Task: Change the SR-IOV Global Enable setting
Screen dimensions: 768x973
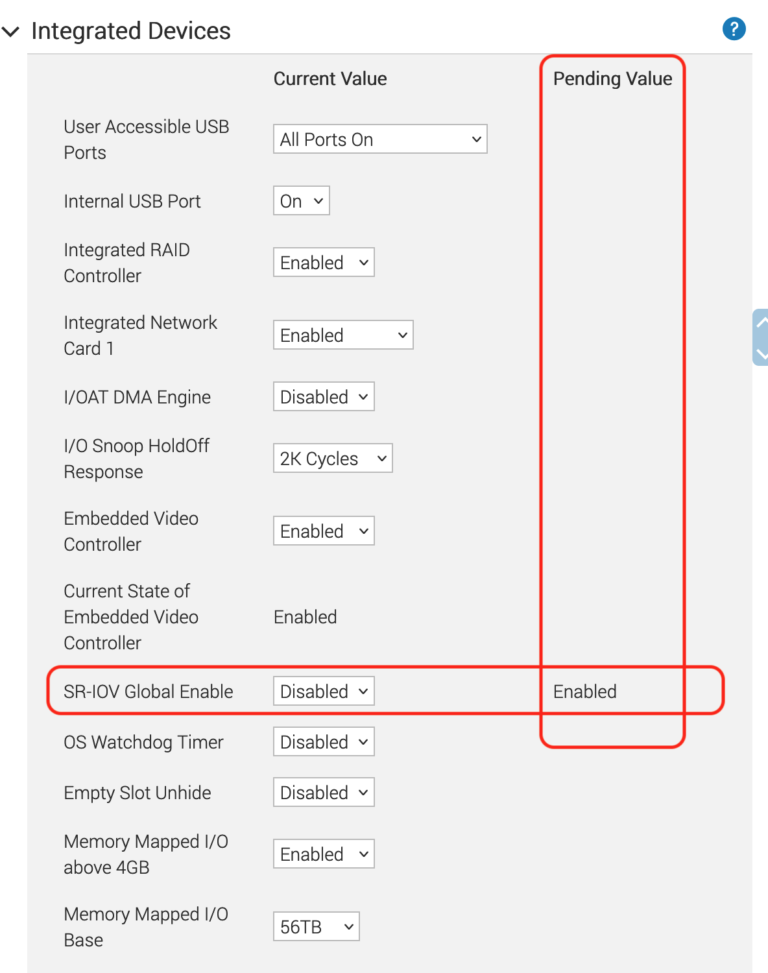Action: click(323, 690)
